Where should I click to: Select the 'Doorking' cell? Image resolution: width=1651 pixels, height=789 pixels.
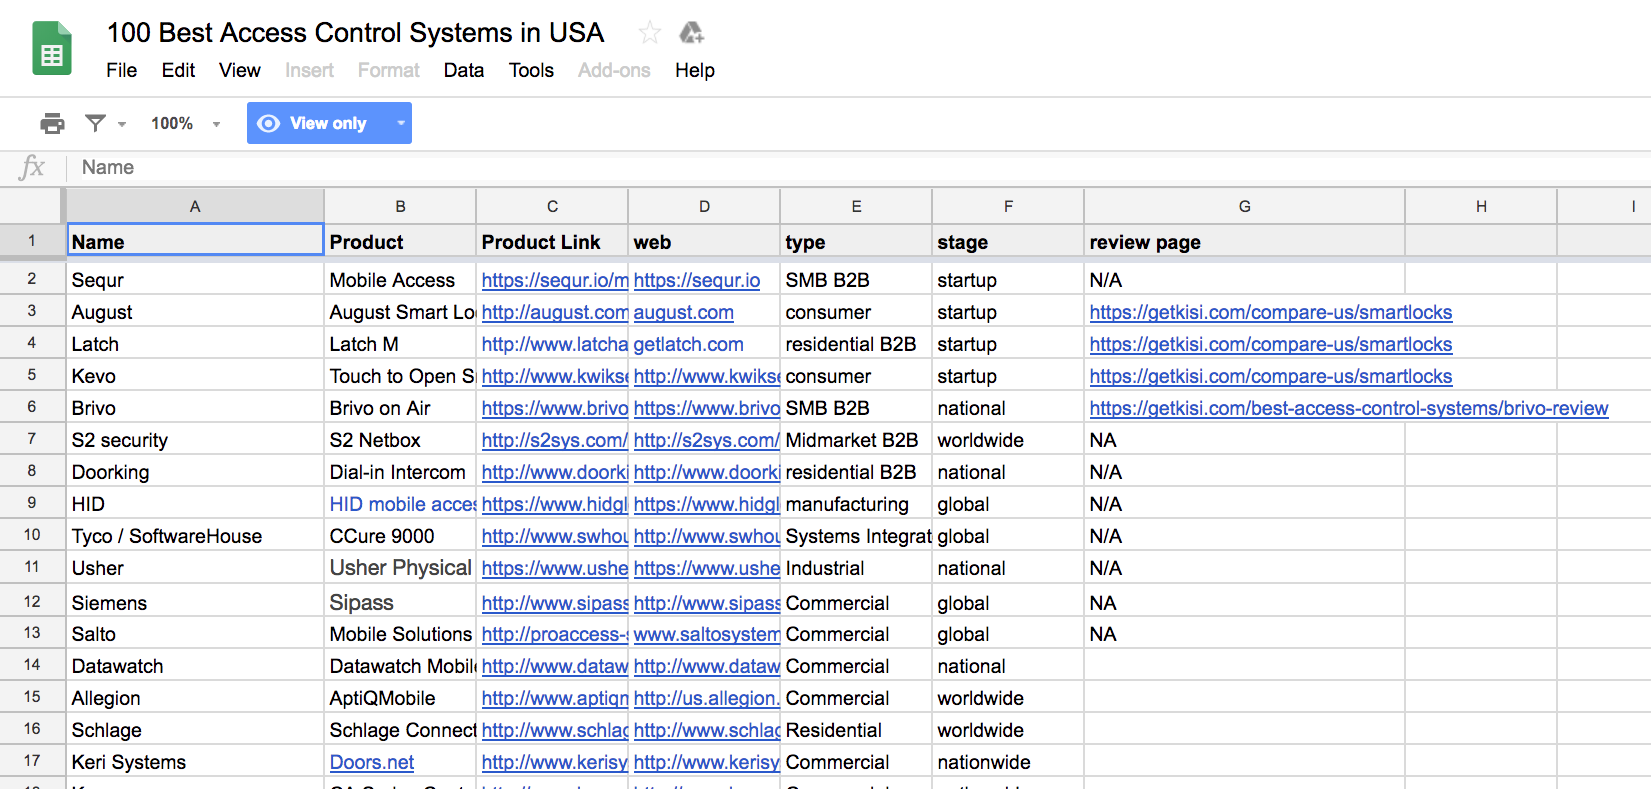[195, 472]
